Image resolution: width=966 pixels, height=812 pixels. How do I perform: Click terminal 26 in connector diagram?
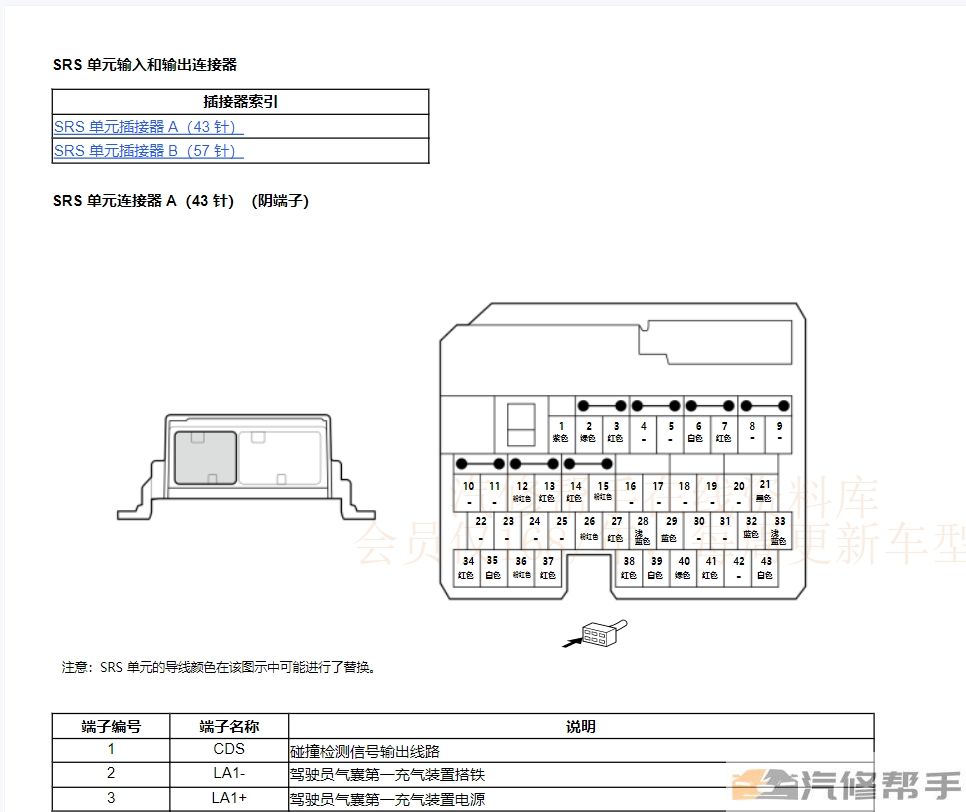tap(589, 529)
